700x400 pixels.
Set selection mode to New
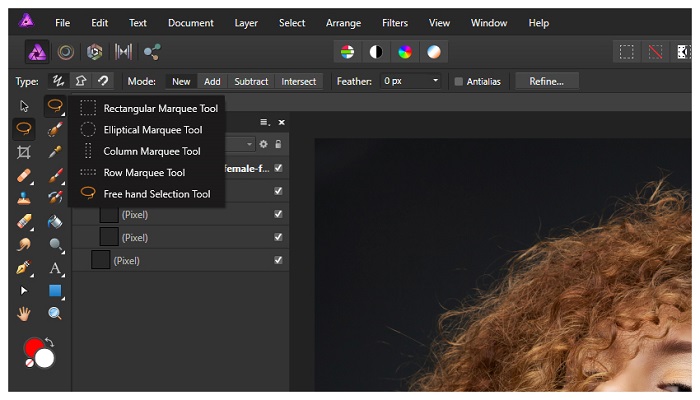(181, 81)
